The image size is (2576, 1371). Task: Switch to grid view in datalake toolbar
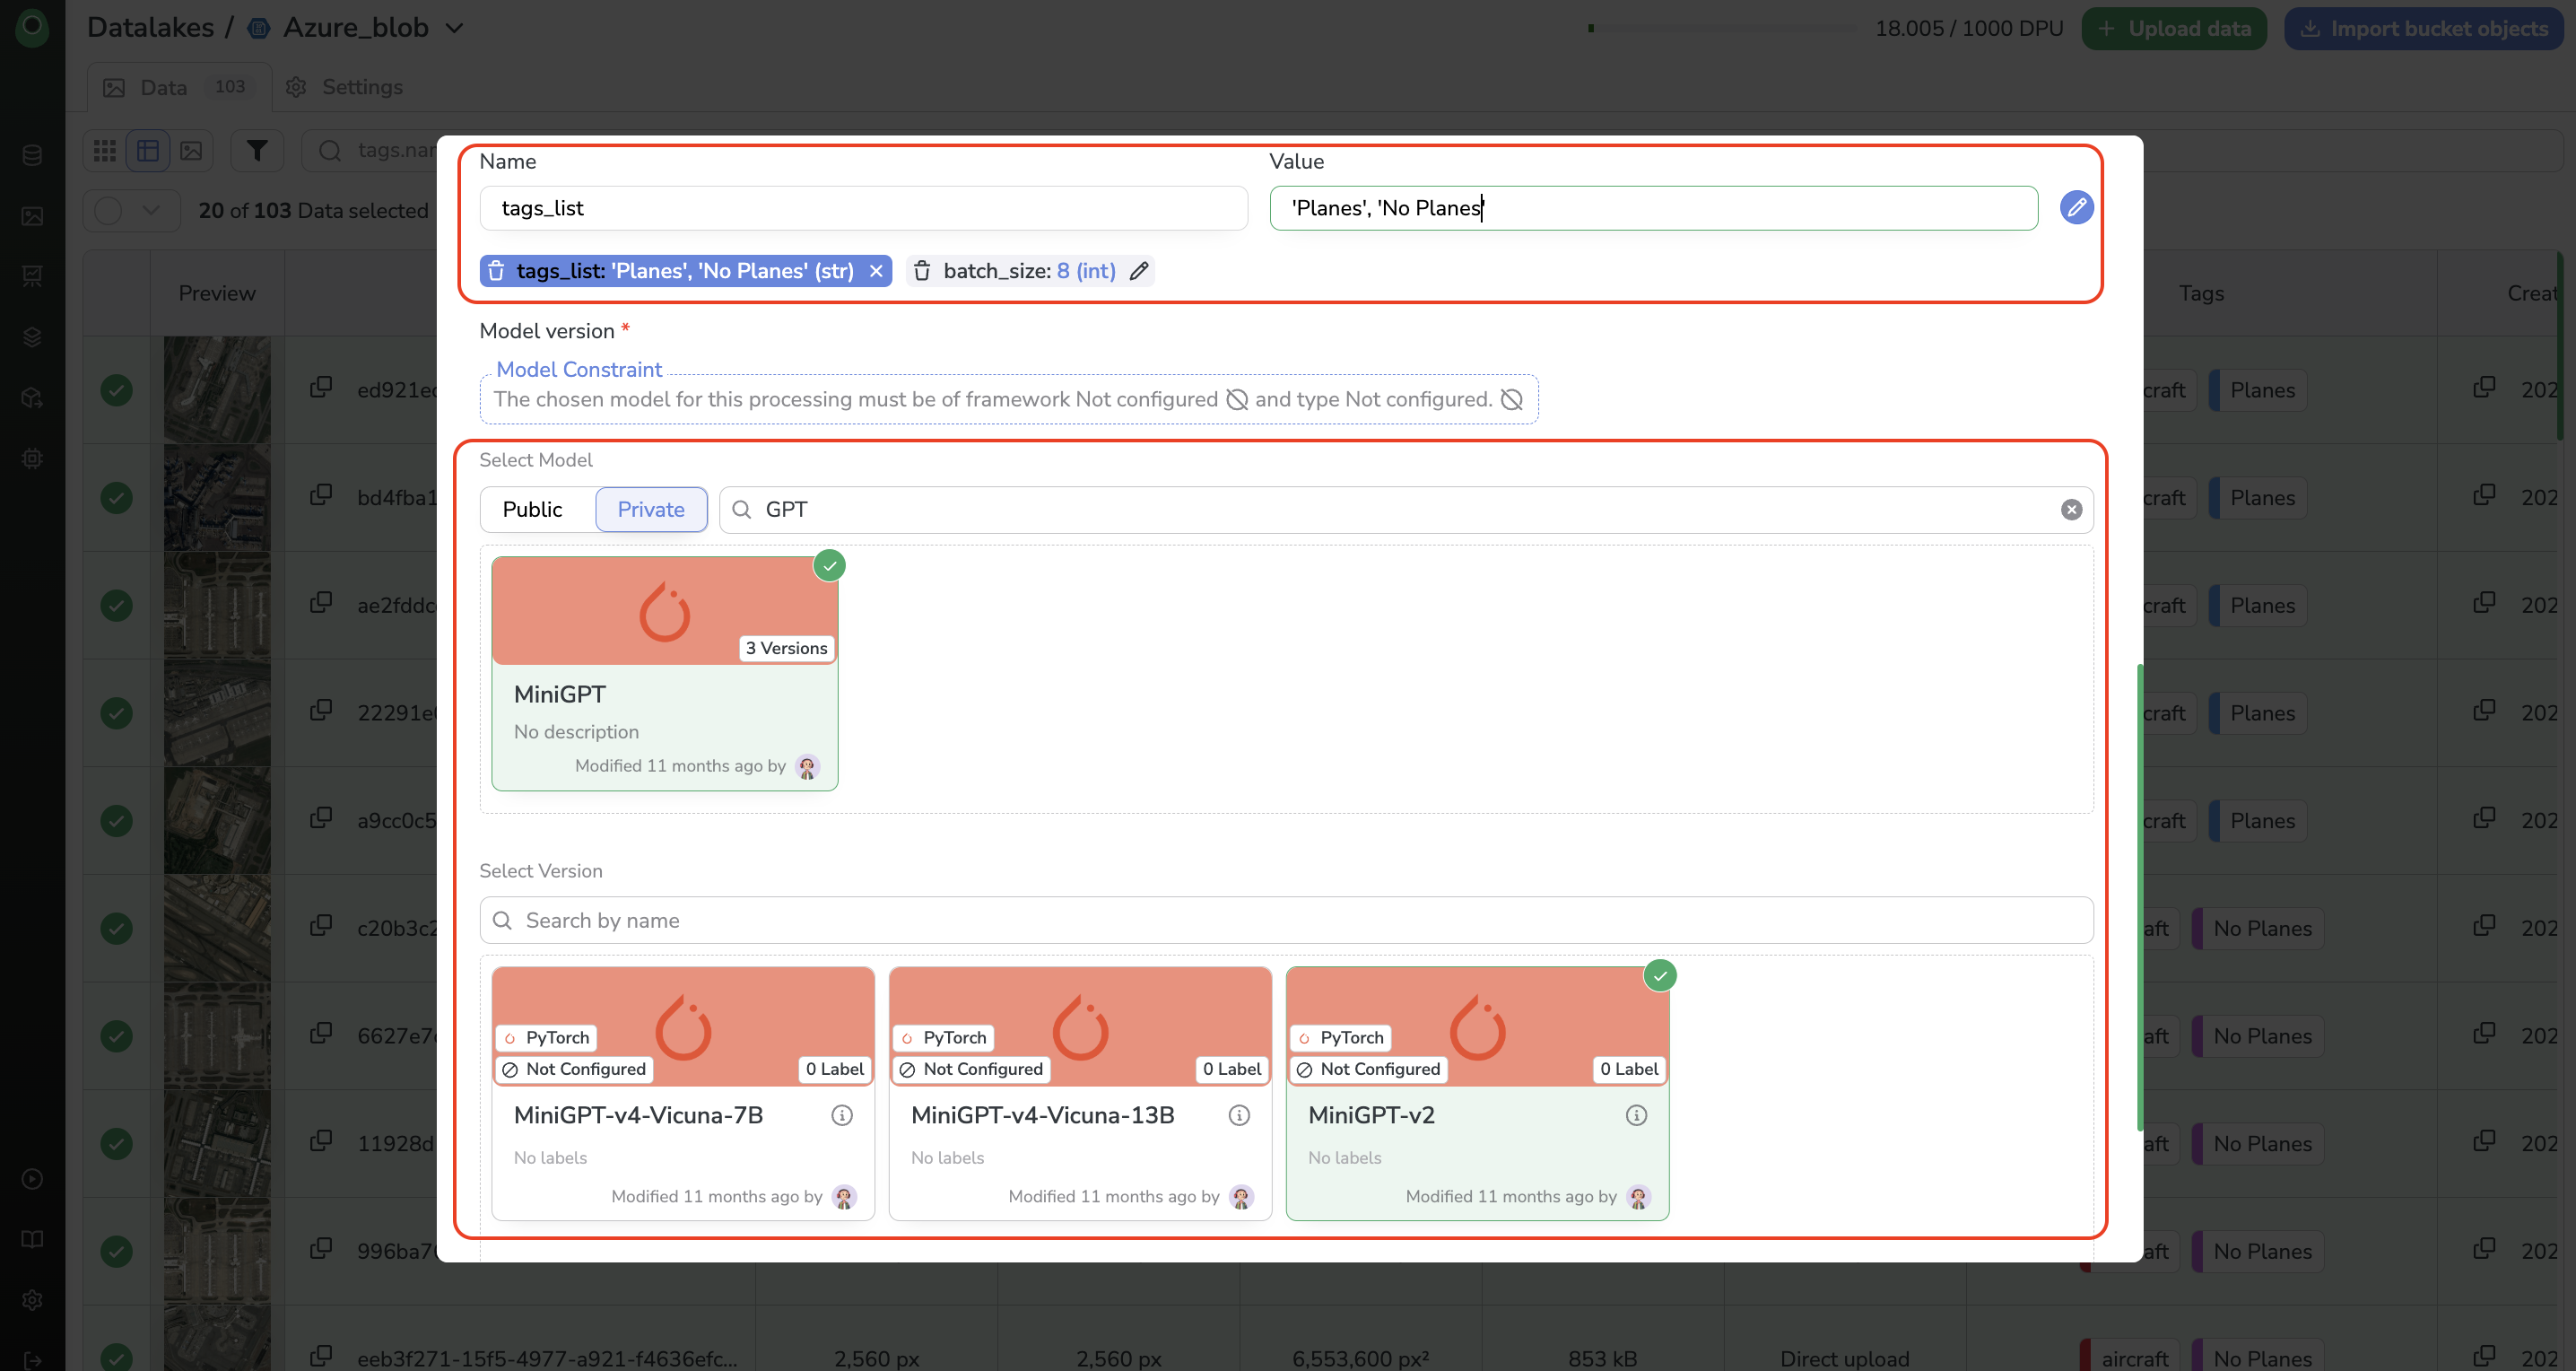(105, 151)
